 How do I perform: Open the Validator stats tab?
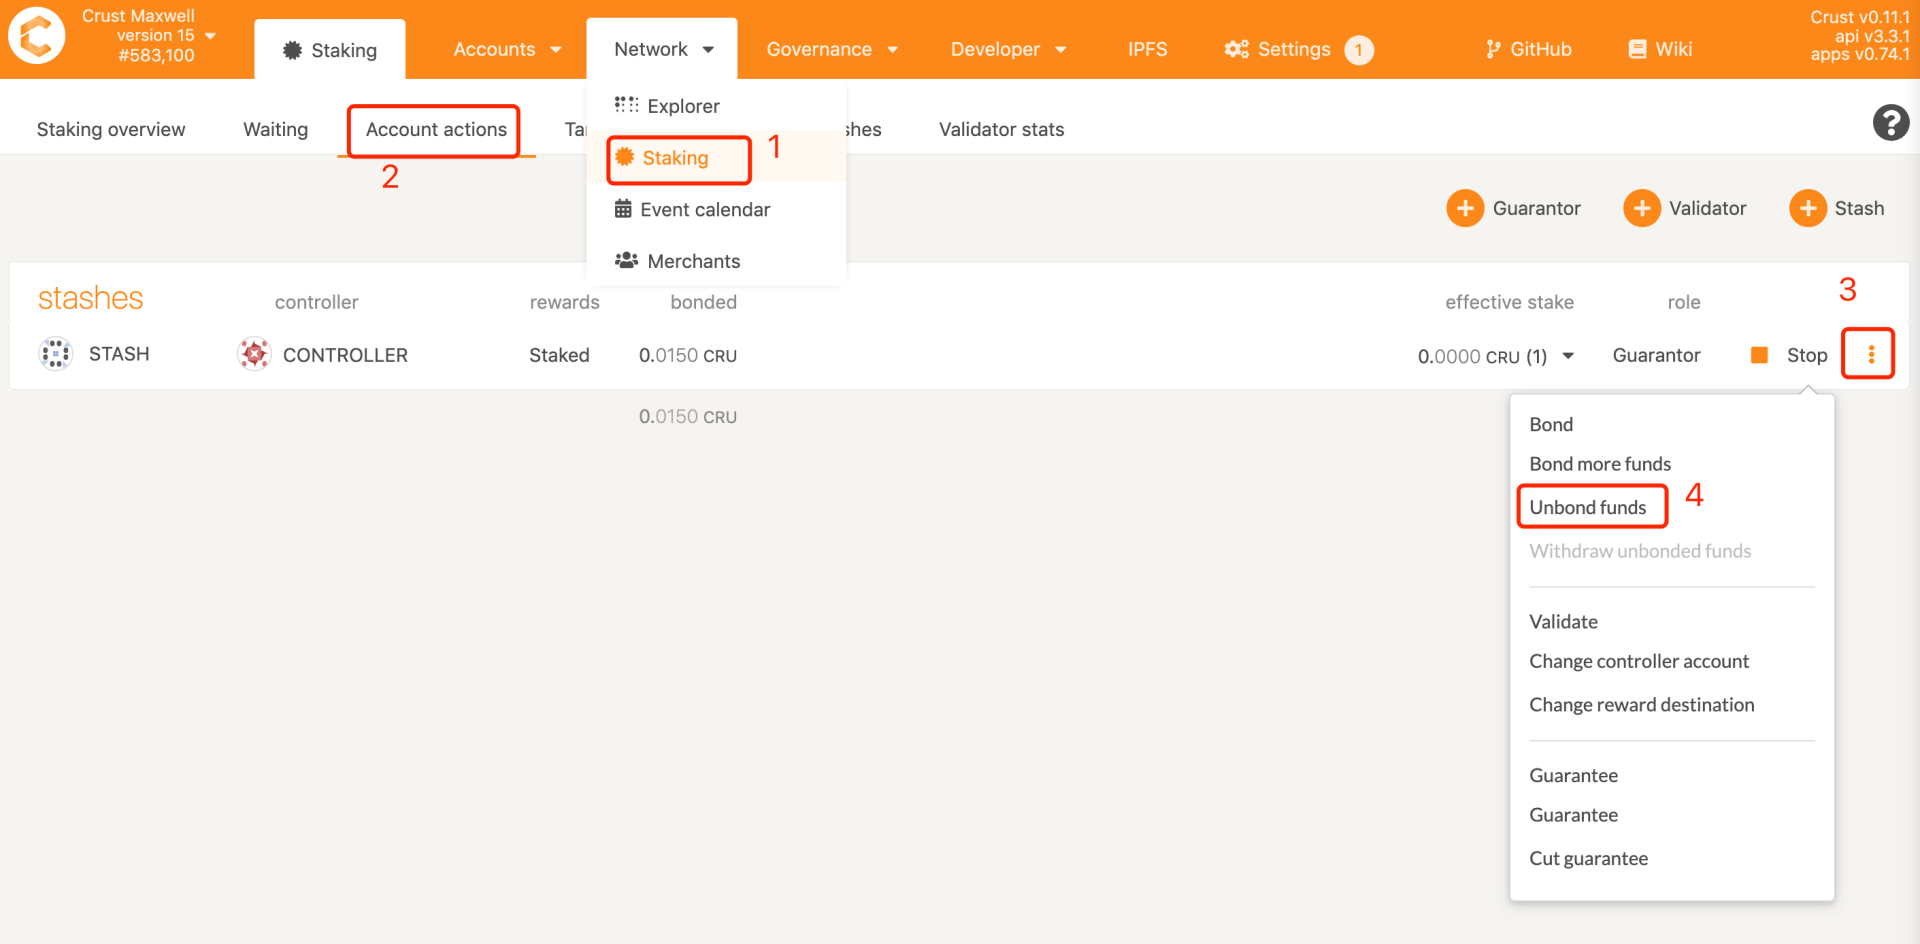tap(1001, 129)
